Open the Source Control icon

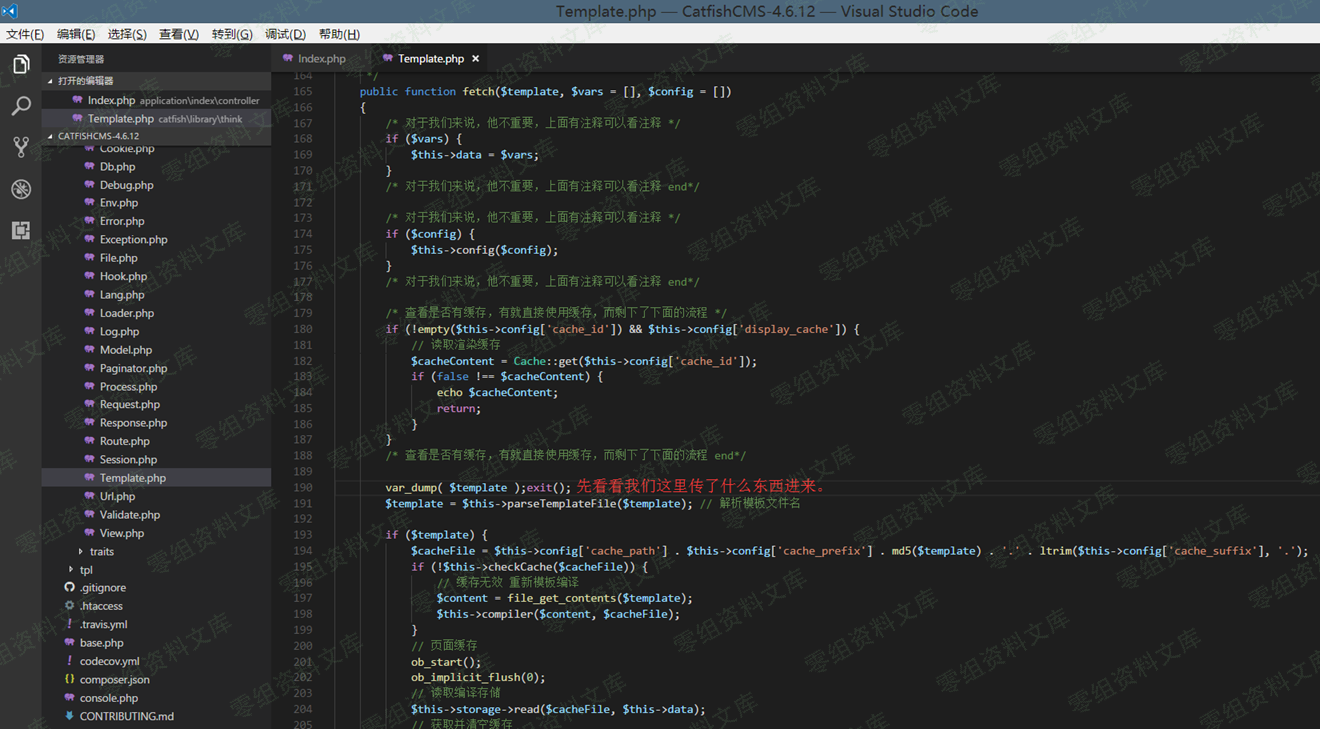click(x=21, y=147)
